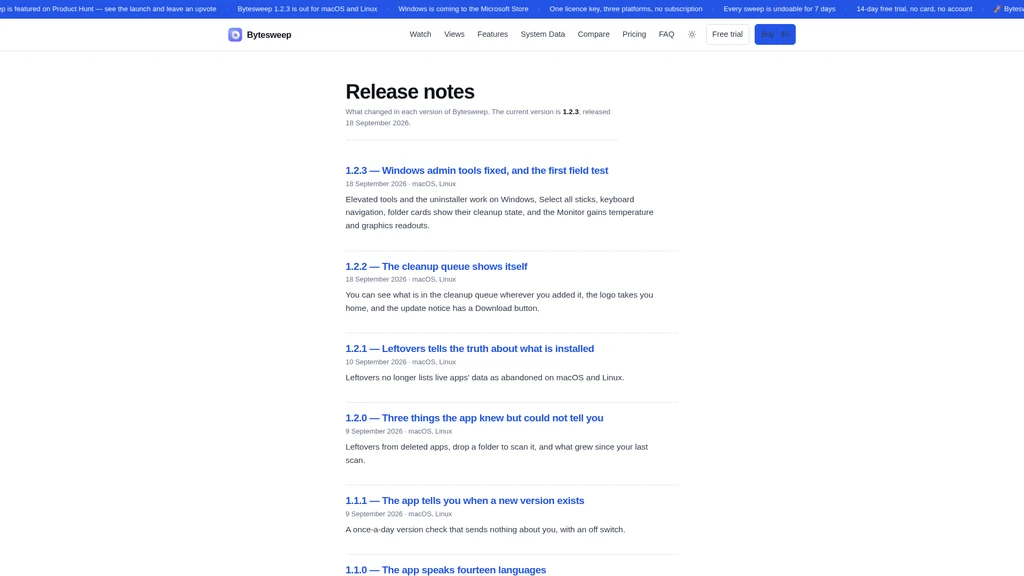The image size is (1024, 576).
Task: Click the bold '1.2.3' current version text
Action: tap(571, 112)
